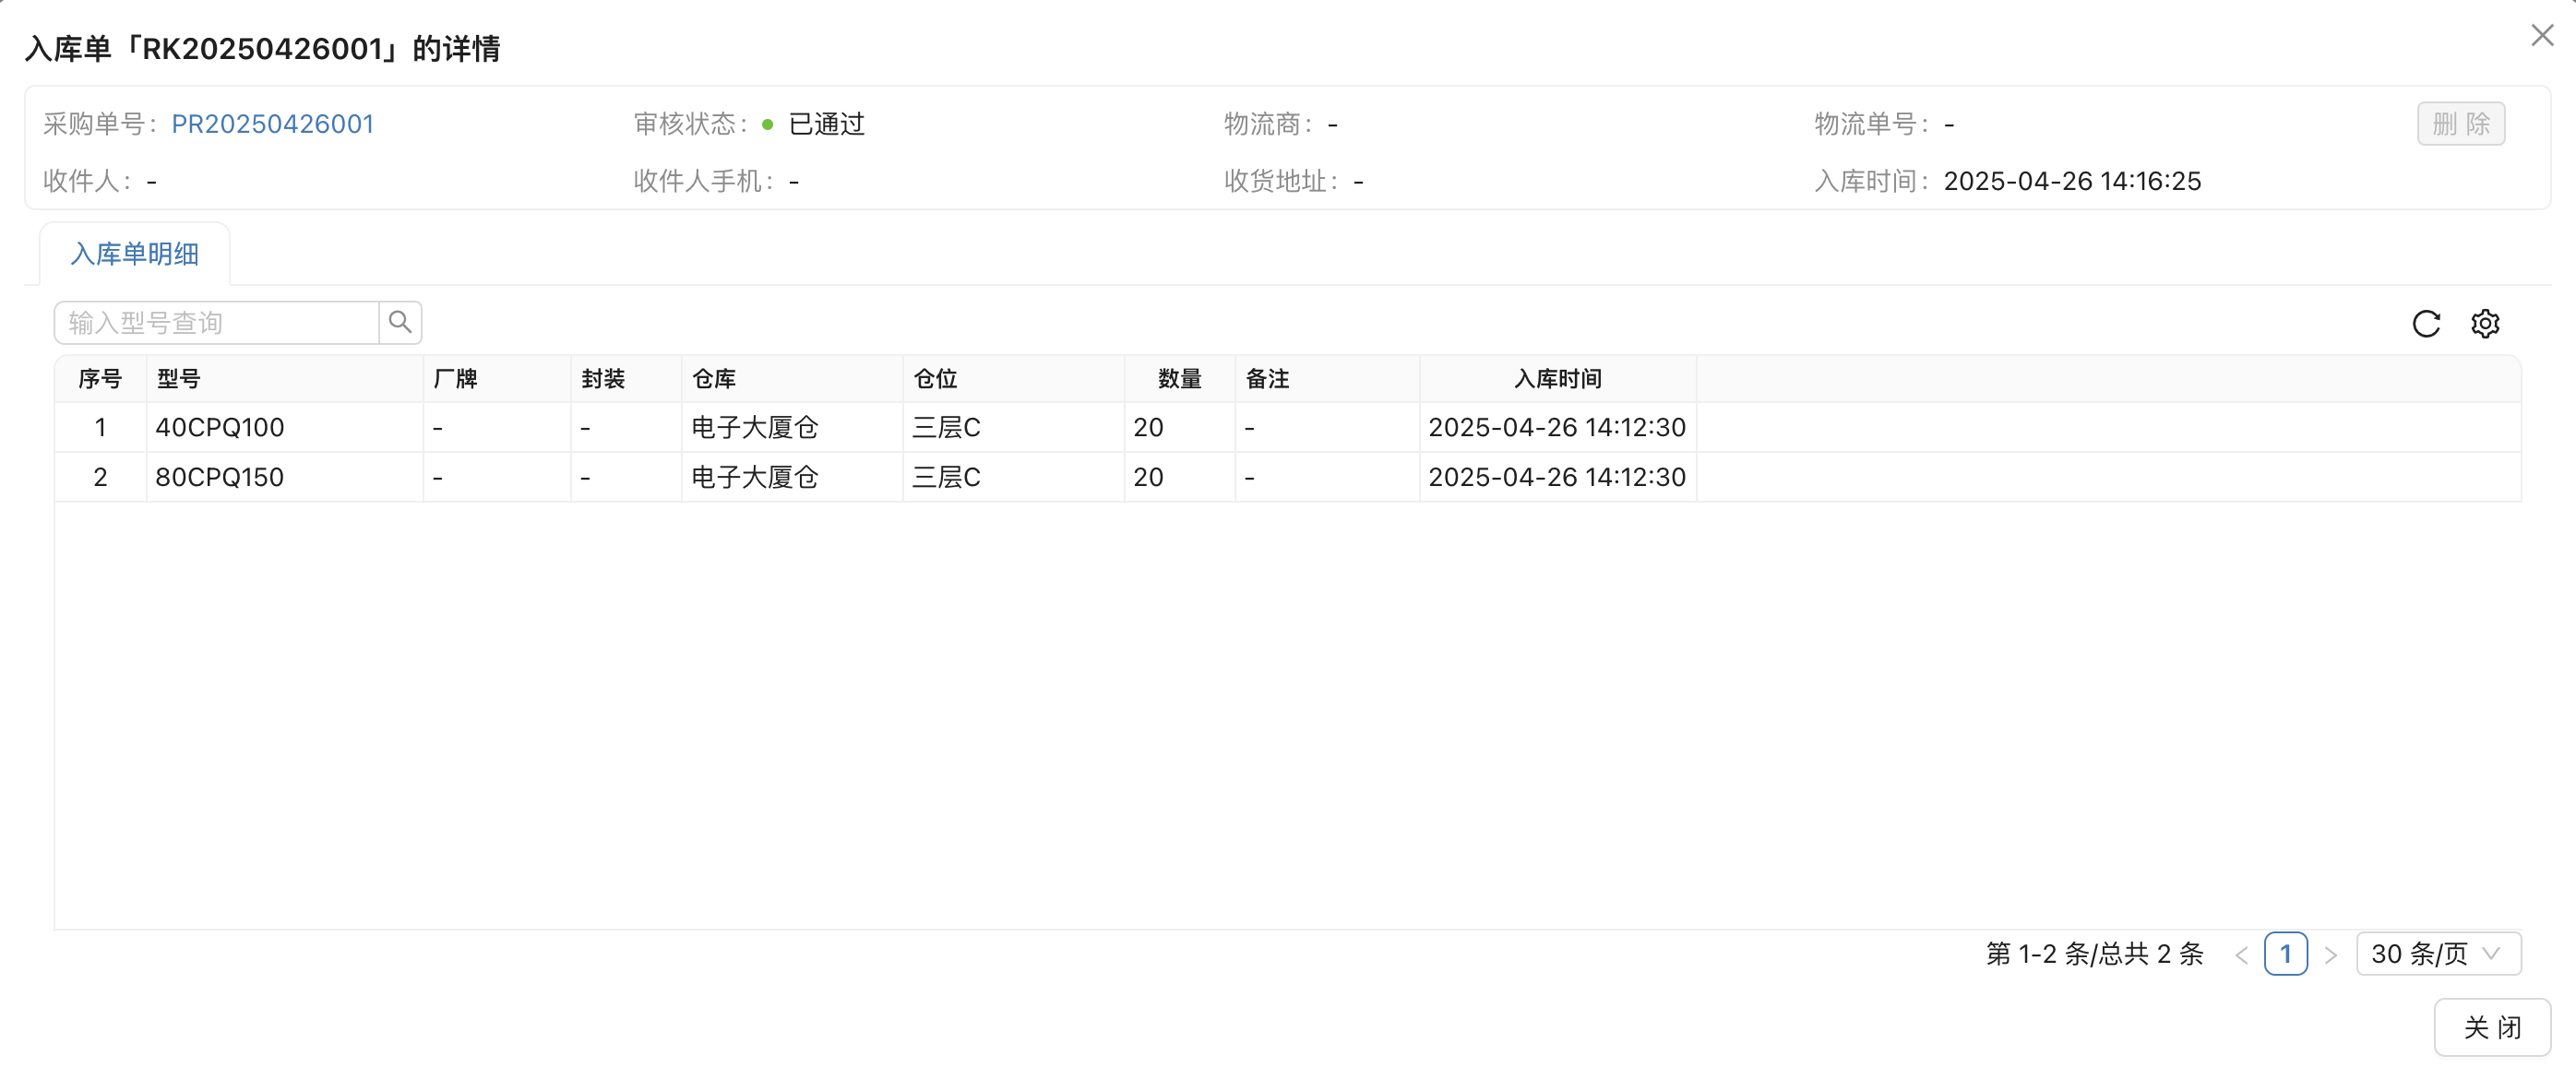The height and width of the screenshot is (1079, 2576).
Task: Expand the page size chevron
Action: pyautogui.click(x=2491, y=954)
